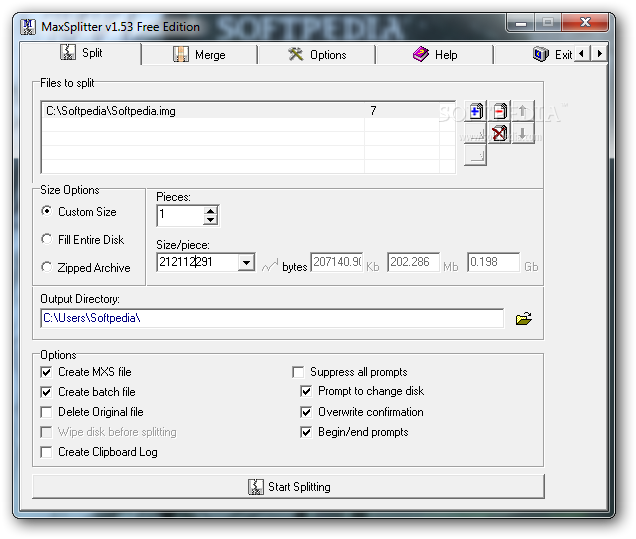The width and height of the screenshot is (636, 539).
Task: Click the size graph icon beside bytes
Action: coord(270,266)
